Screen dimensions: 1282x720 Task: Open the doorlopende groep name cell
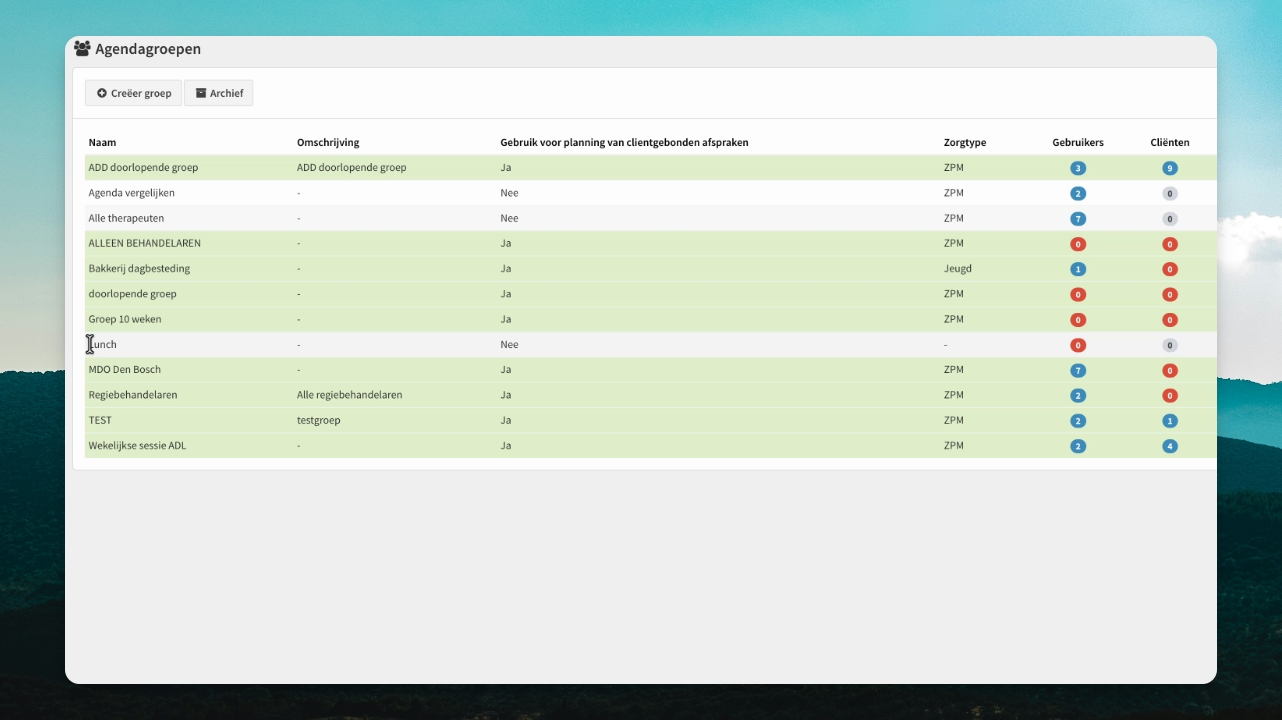click(132, 294)
